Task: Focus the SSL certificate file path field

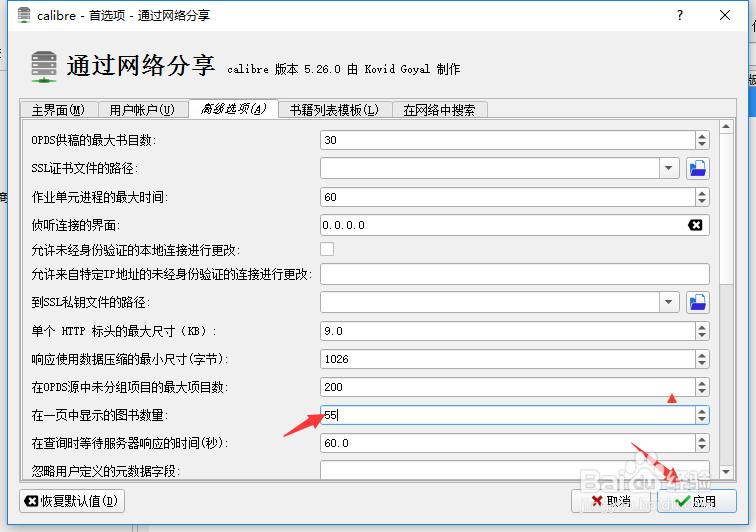Action: (x=490, y=168)
